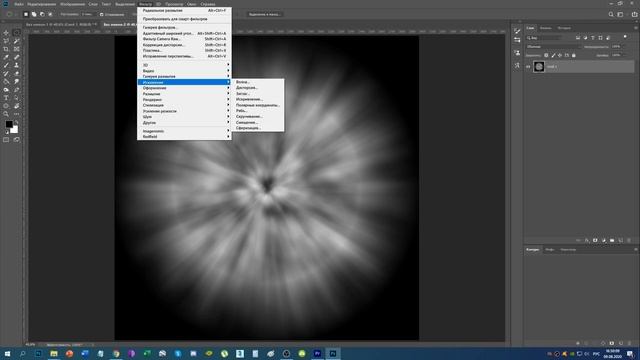Click the intersect with selection icon
The width and height of the screenshot is (640, 360).
50,14
